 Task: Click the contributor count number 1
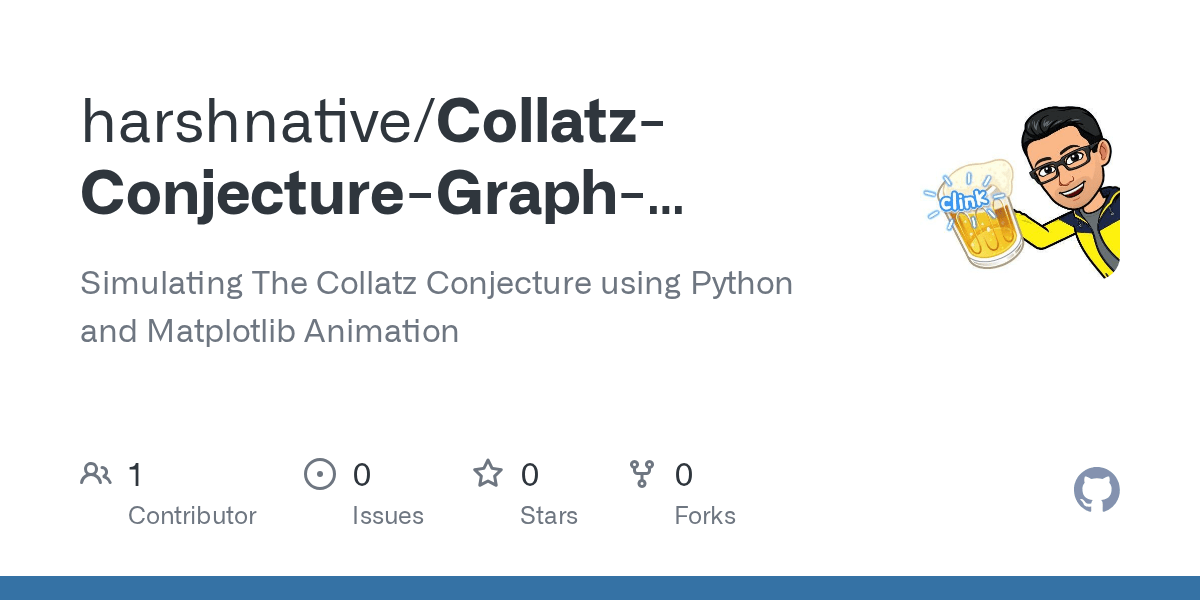[135, 475]
